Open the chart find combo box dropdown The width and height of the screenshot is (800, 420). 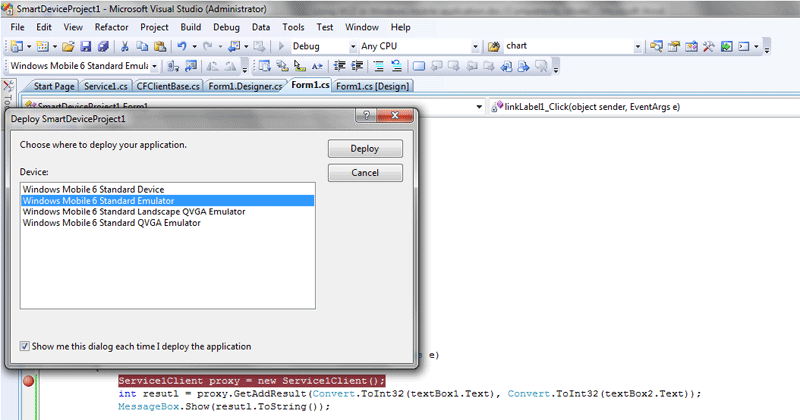637,46
